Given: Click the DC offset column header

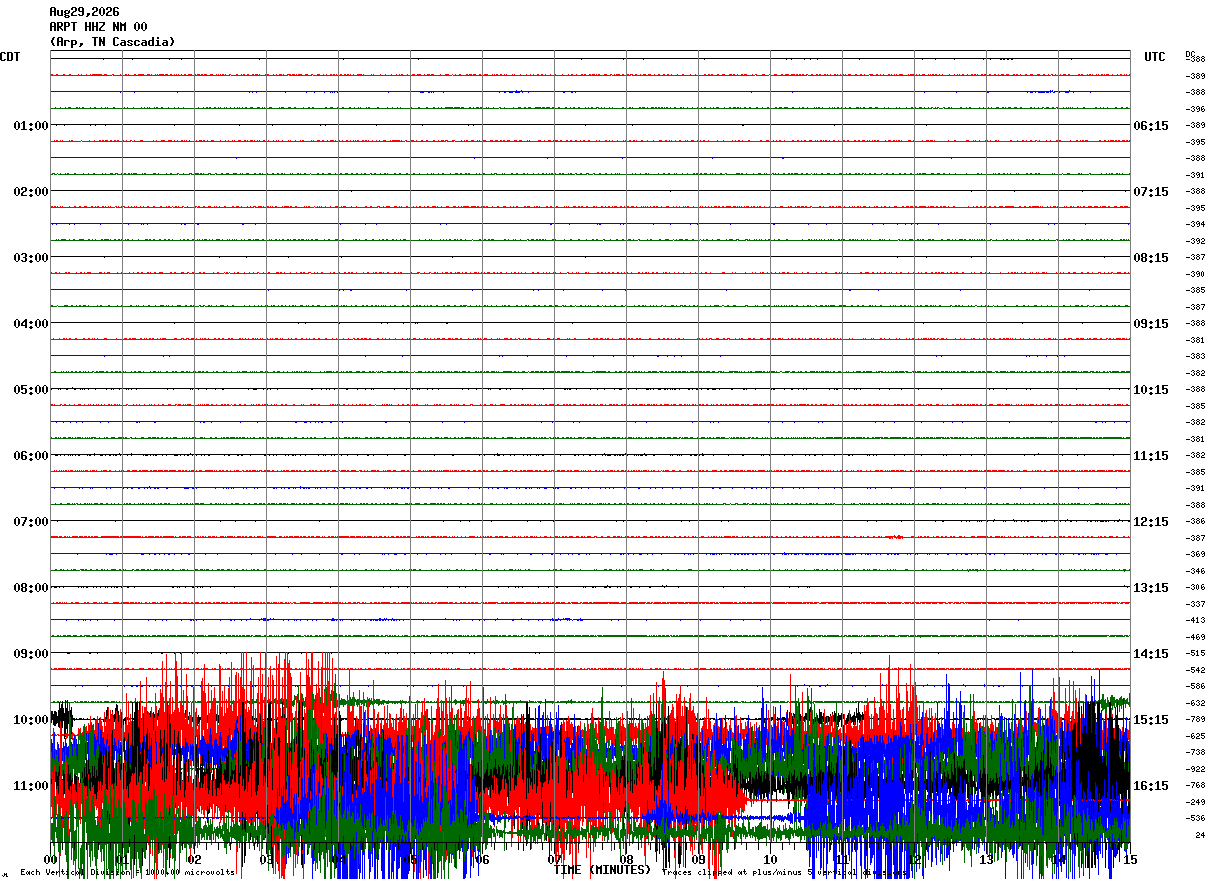Looking at the screenshot, I should (x=1190, y=54).
